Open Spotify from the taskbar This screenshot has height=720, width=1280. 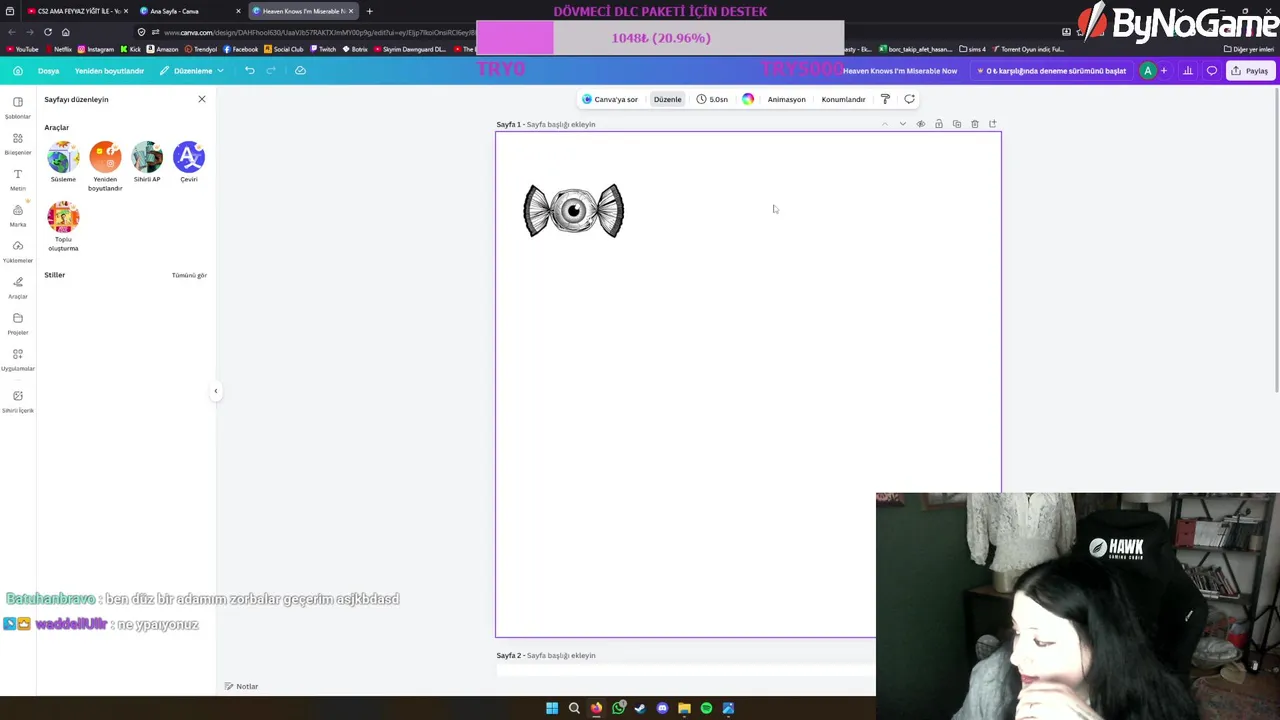click(706, 708)
